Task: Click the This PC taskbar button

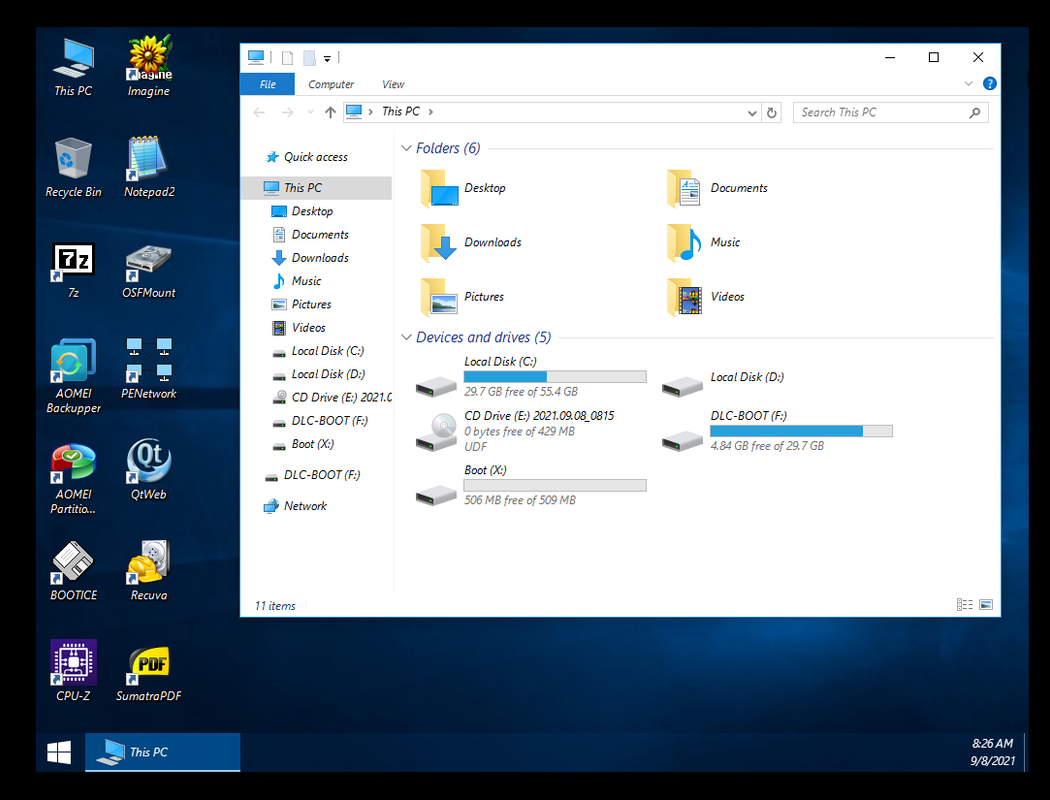Action: tap(163, 752)
